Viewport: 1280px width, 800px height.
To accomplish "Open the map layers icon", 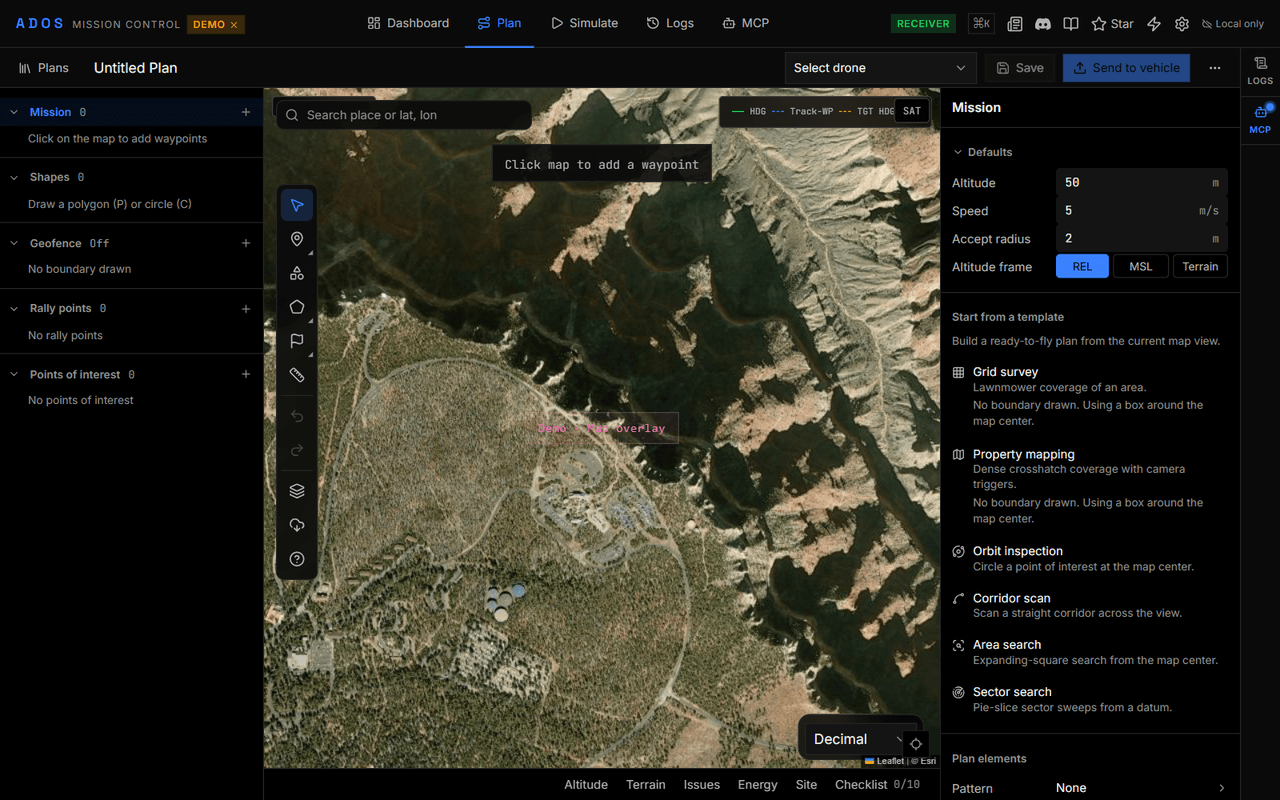I will pyautogui.click(x=297, y=491).
